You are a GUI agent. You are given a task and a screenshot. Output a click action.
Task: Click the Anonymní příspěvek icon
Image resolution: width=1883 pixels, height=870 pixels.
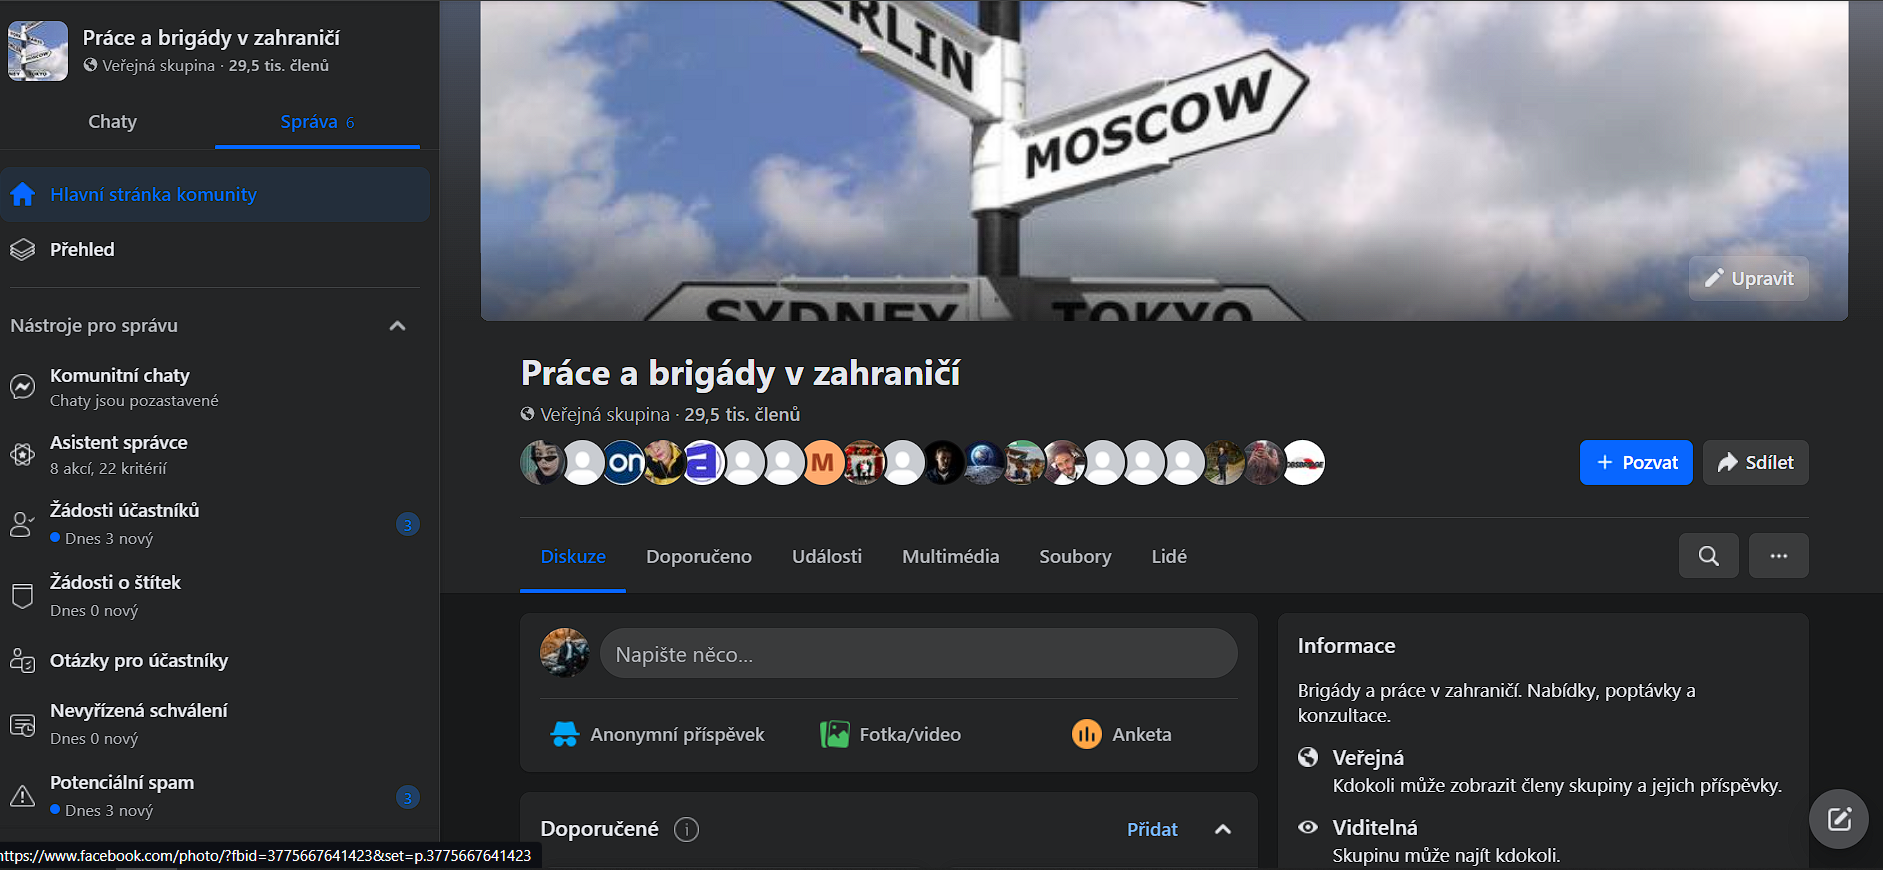pyautogui.click(x=565, y=734)
